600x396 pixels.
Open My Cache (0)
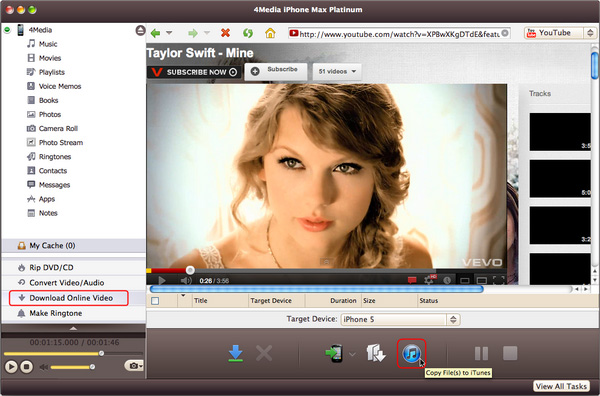coord(73,246)
